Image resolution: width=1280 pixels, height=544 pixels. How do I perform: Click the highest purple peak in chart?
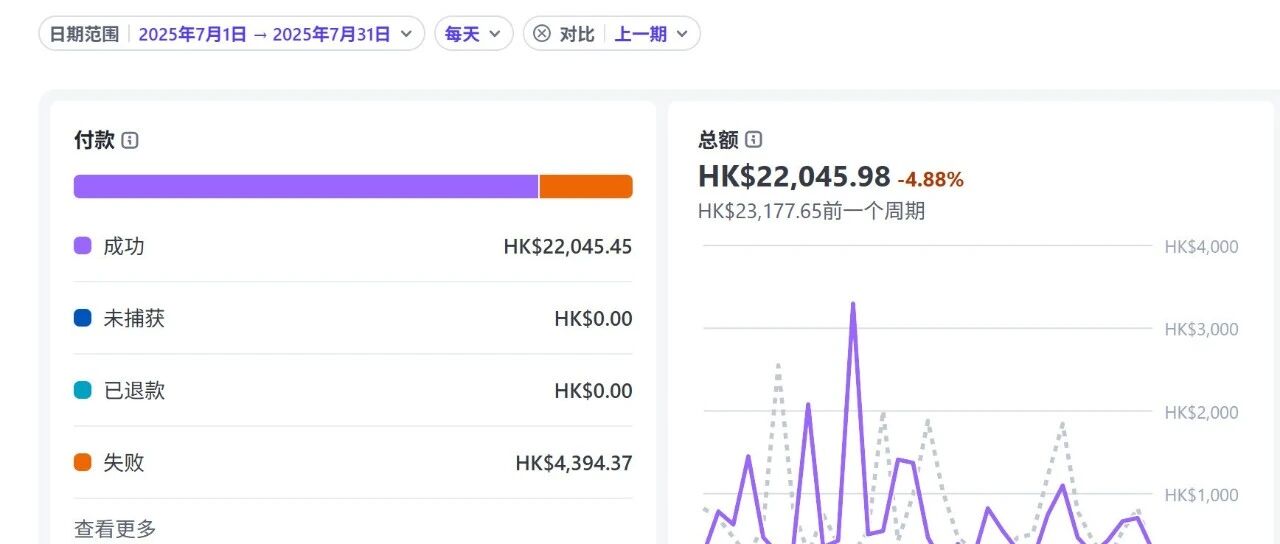tap(853, 304)
